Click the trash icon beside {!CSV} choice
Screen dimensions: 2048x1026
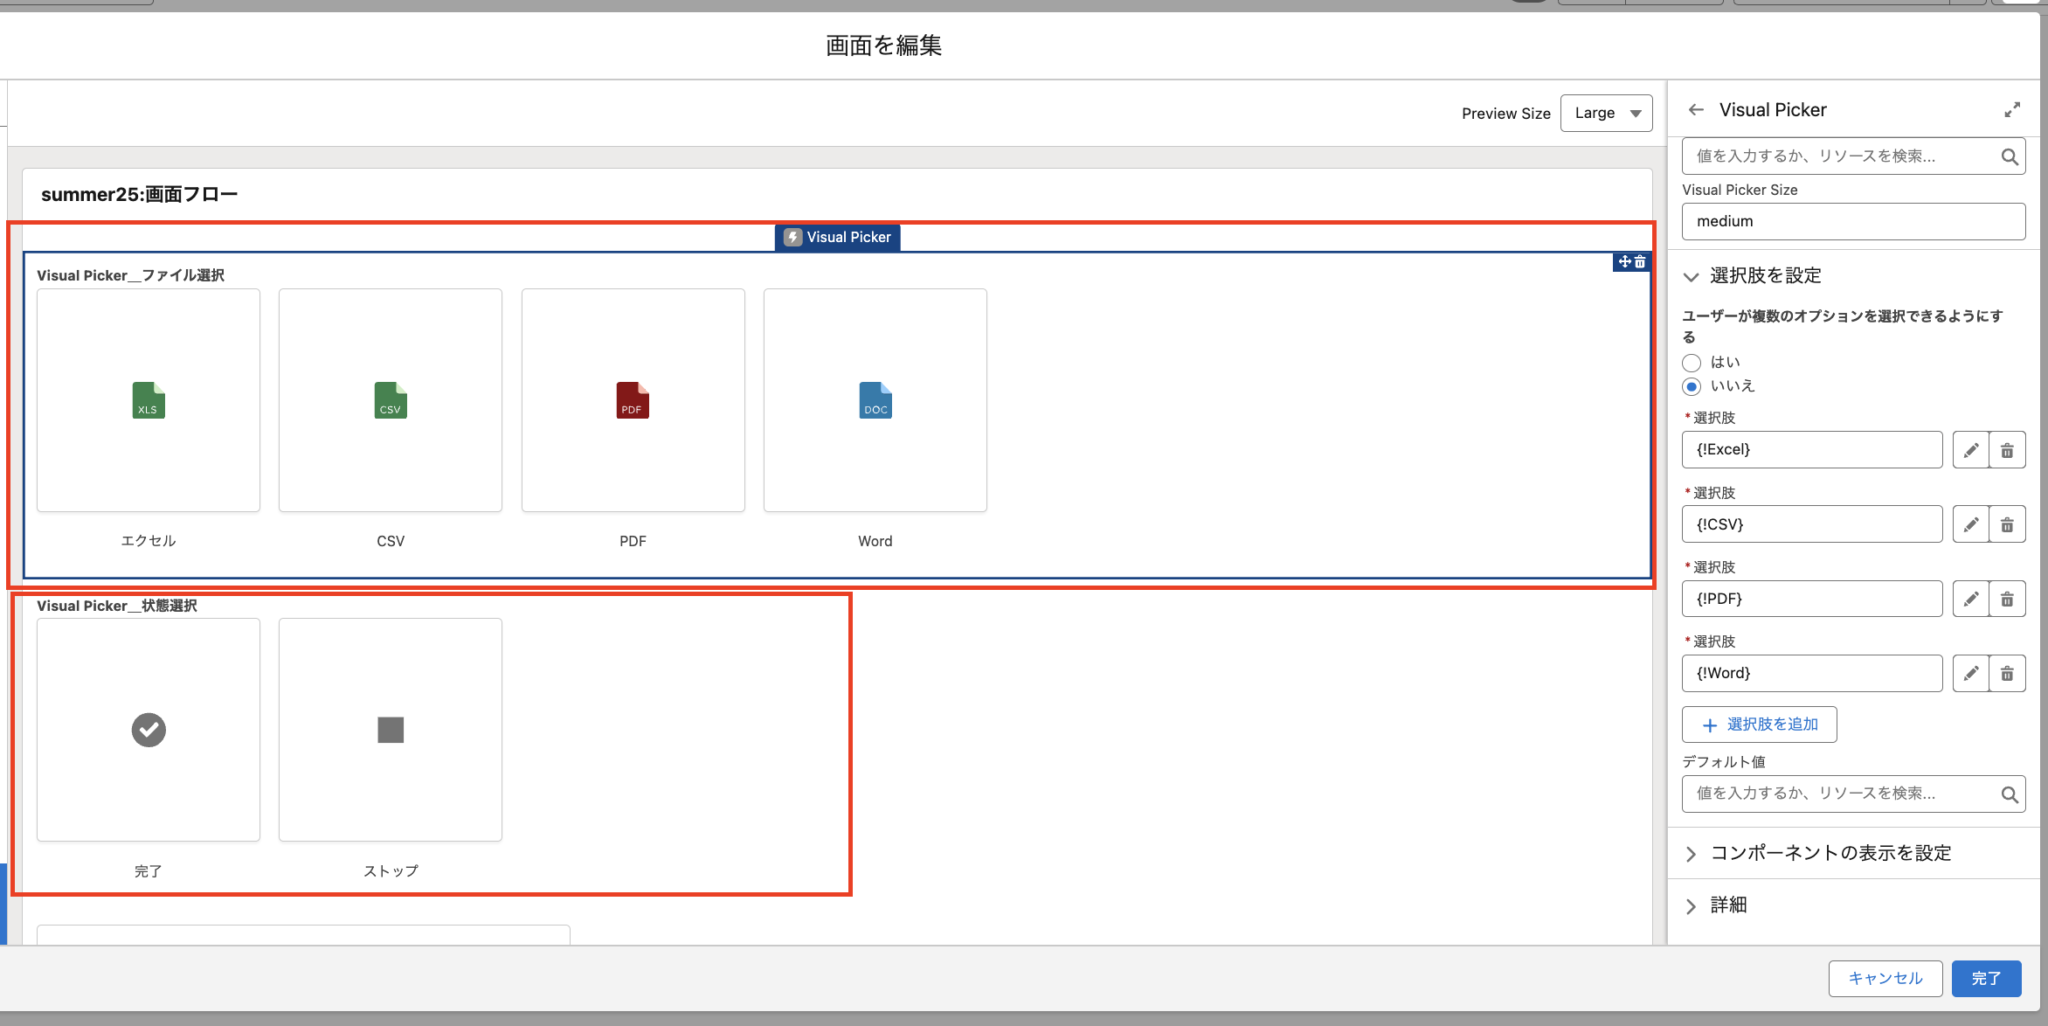[x=2008, y=523]
